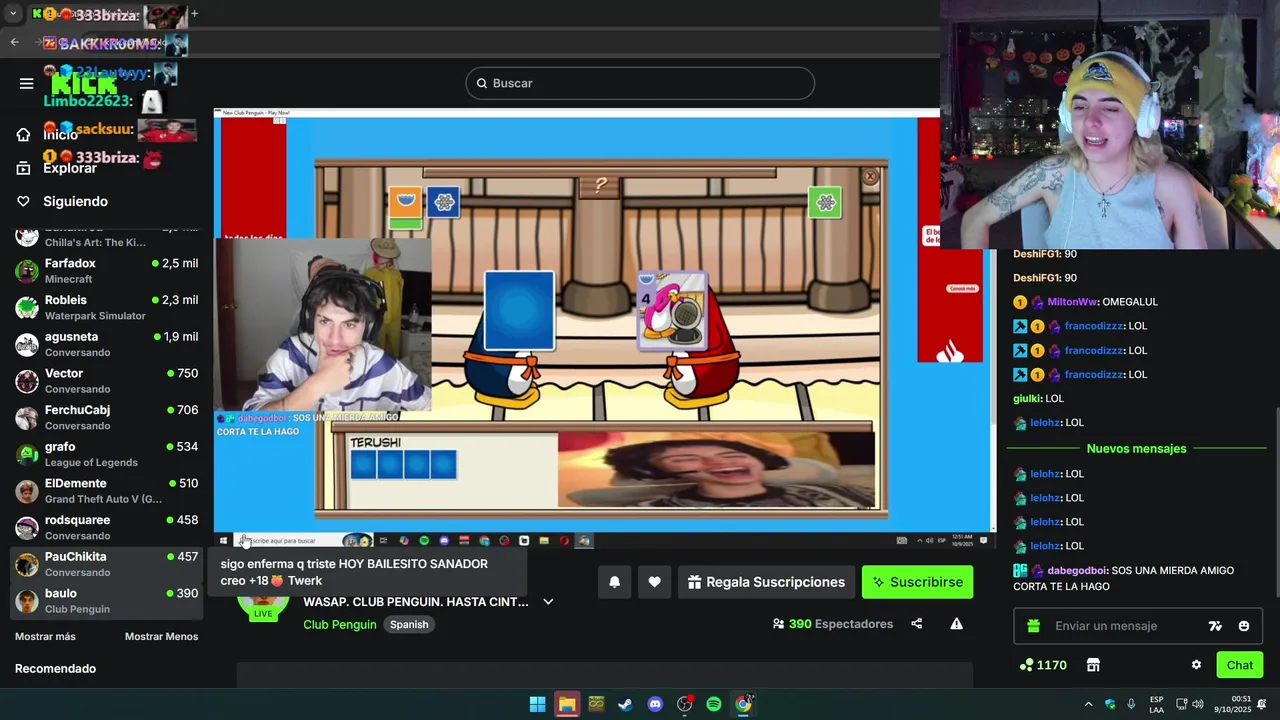Click the green Chat send button
This screenshot has height=720, width=1280.
[1240, 665]
